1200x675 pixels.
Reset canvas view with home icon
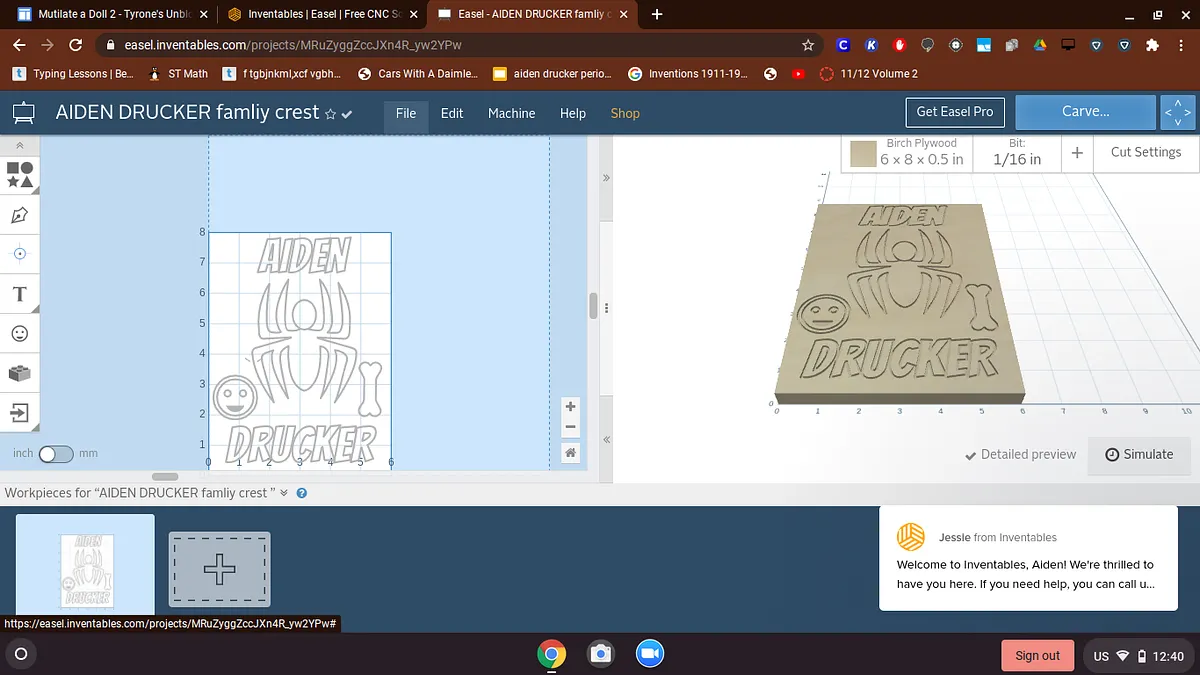click(x=570, y=453)
